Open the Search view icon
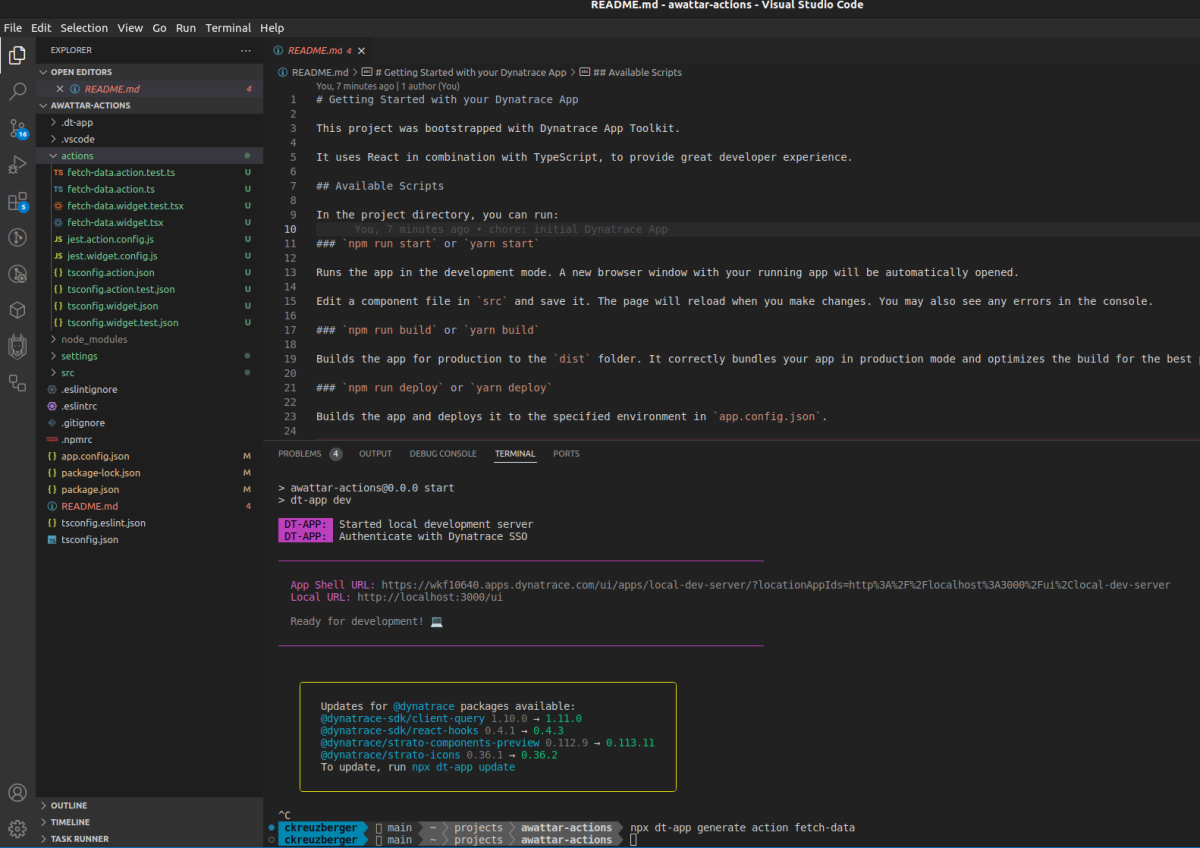 17,92
